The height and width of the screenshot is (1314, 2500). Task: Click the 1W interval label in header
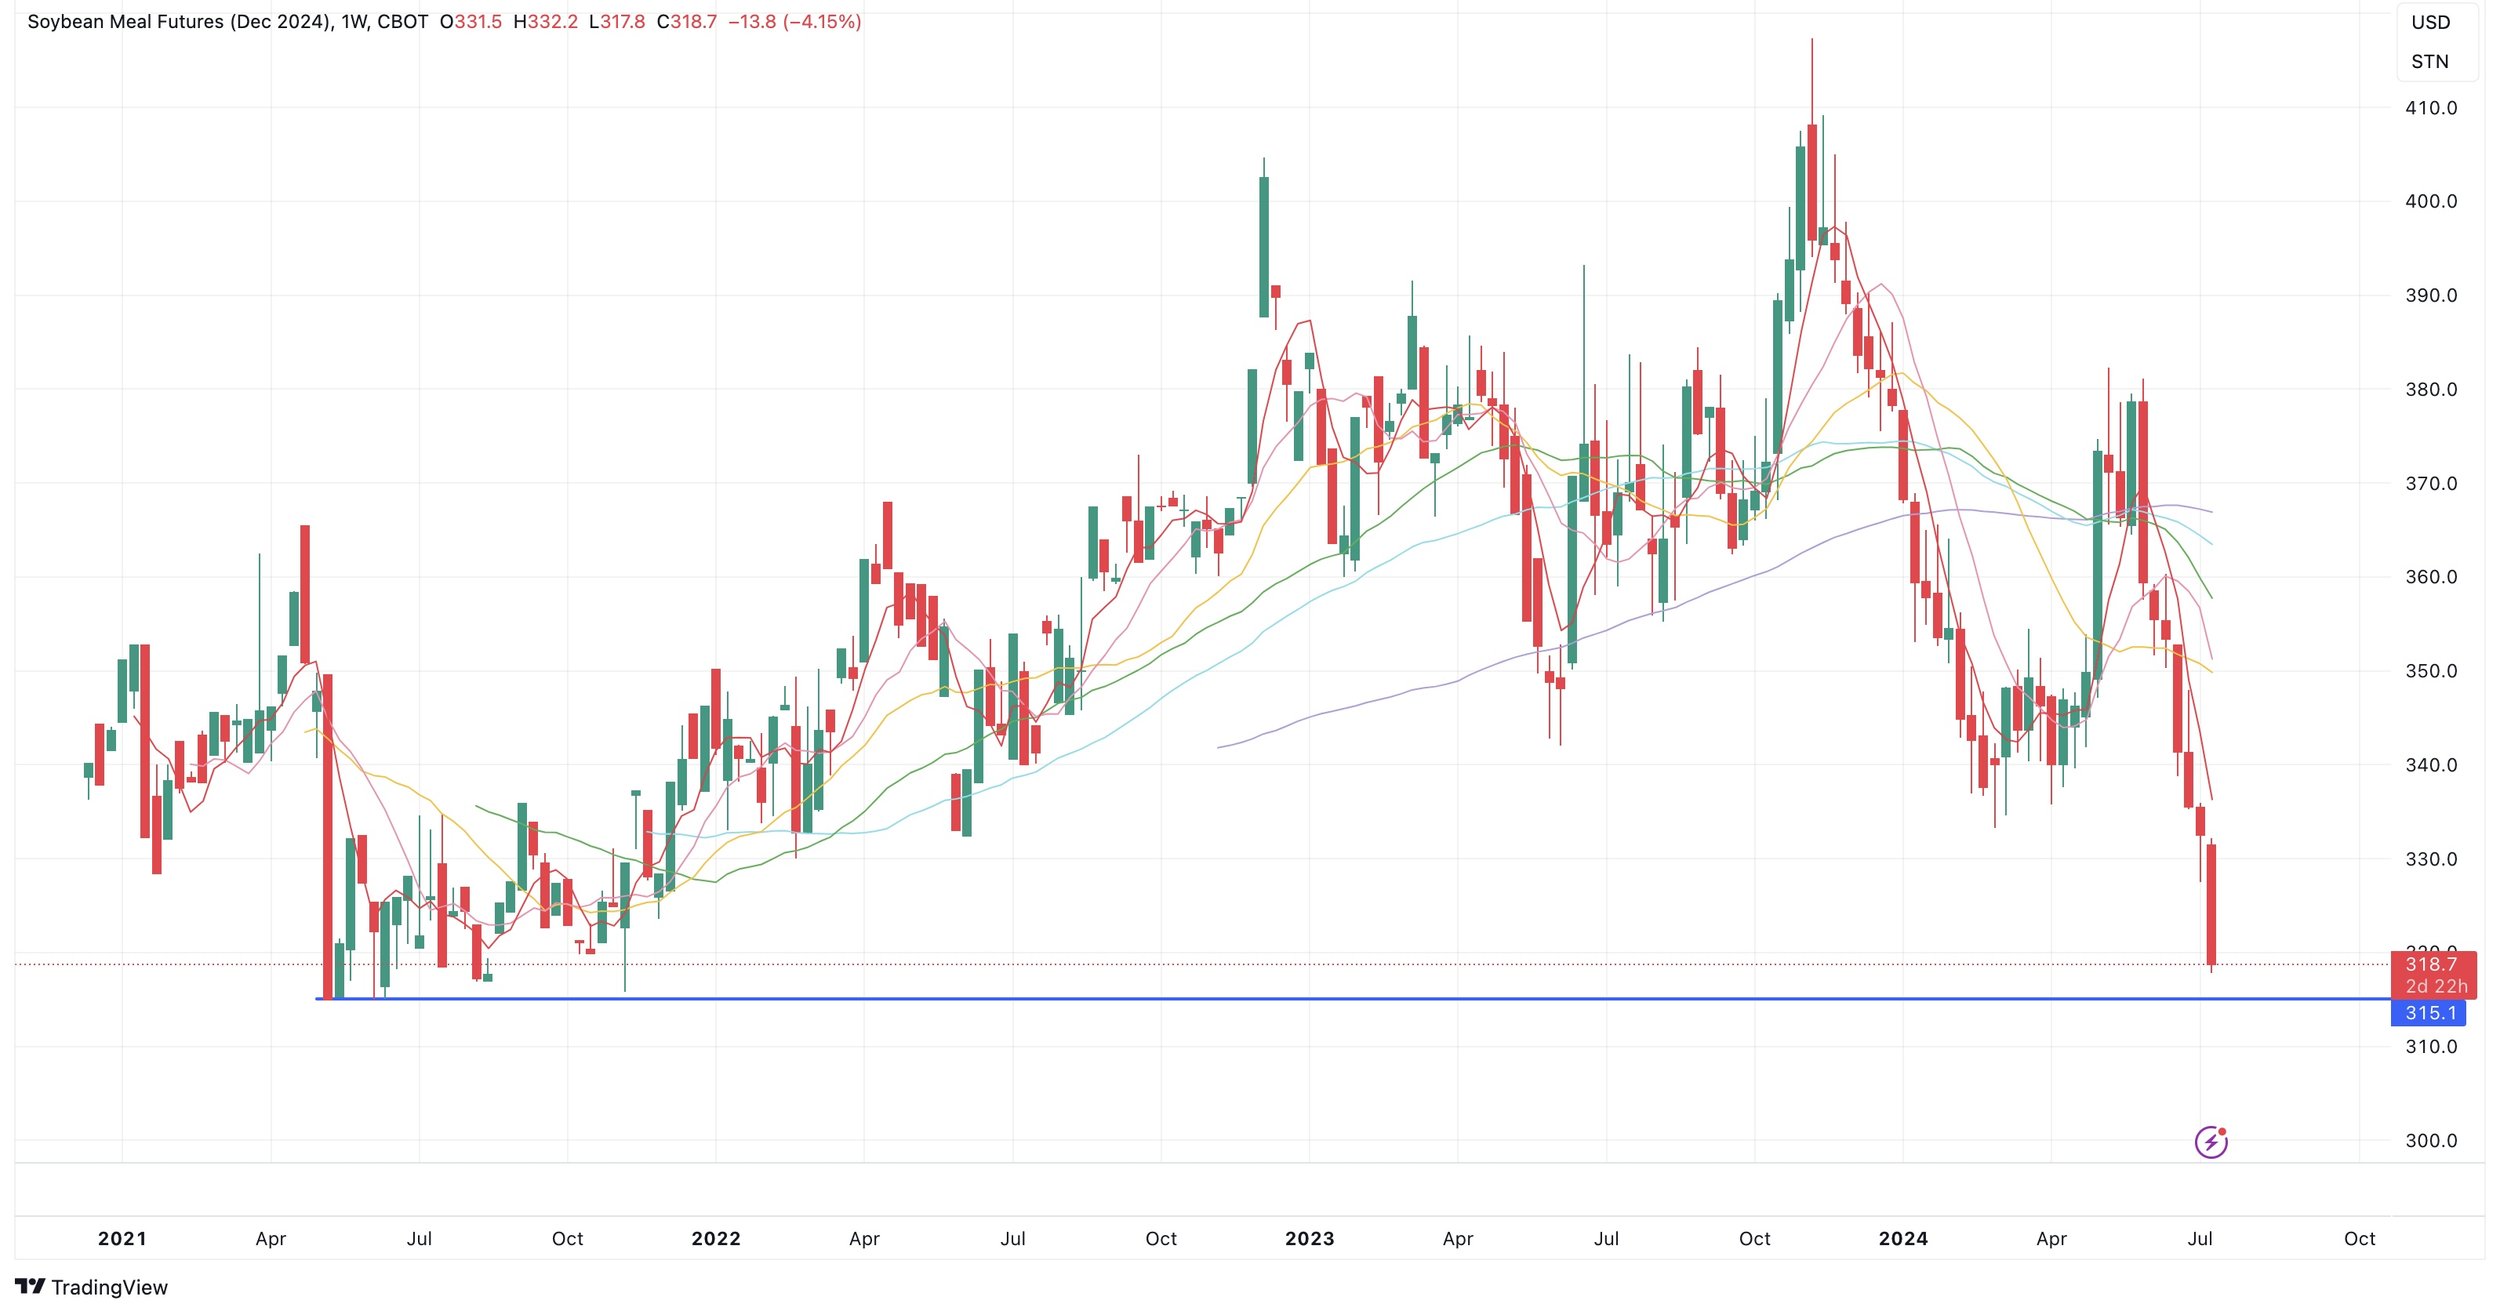pos(353,22)
